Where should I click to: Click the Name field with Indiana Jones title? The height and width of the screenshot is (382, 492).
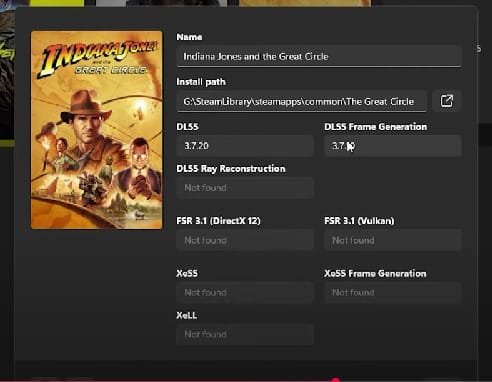coord(319,56)
